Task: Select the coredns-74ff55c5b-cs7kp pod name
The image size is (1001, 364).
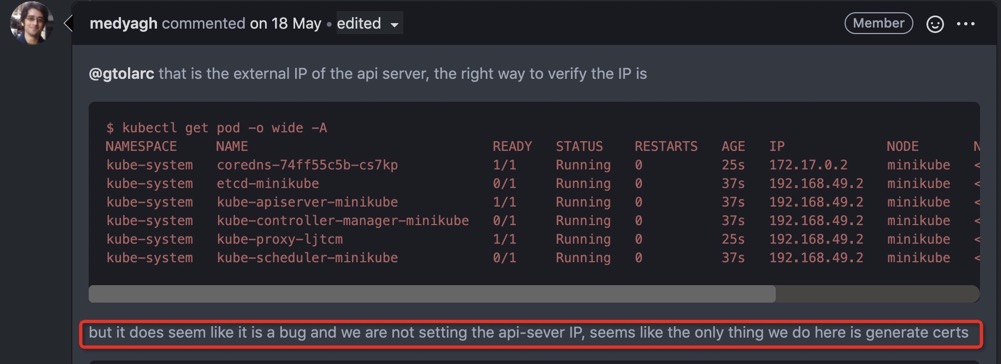Action: (306, 165)
